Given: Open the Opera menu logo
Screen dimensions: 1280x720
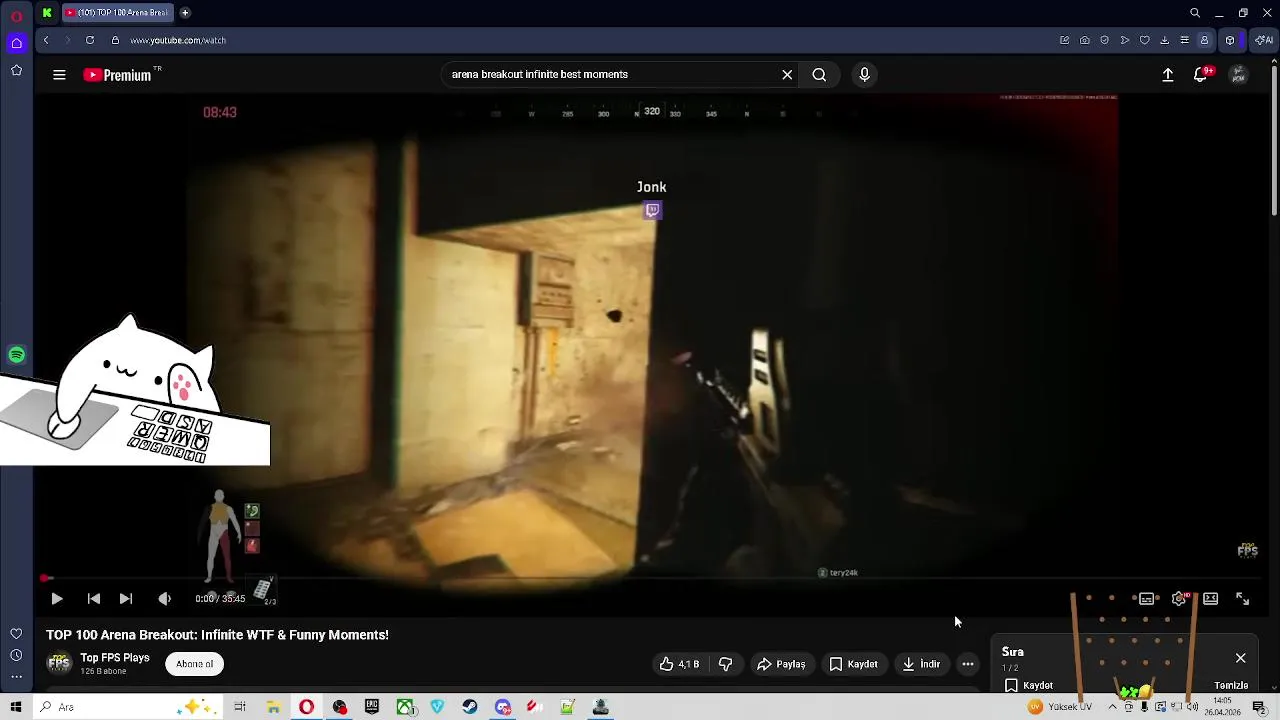Looking at the screenshot, I should click(x=16, y=15).
